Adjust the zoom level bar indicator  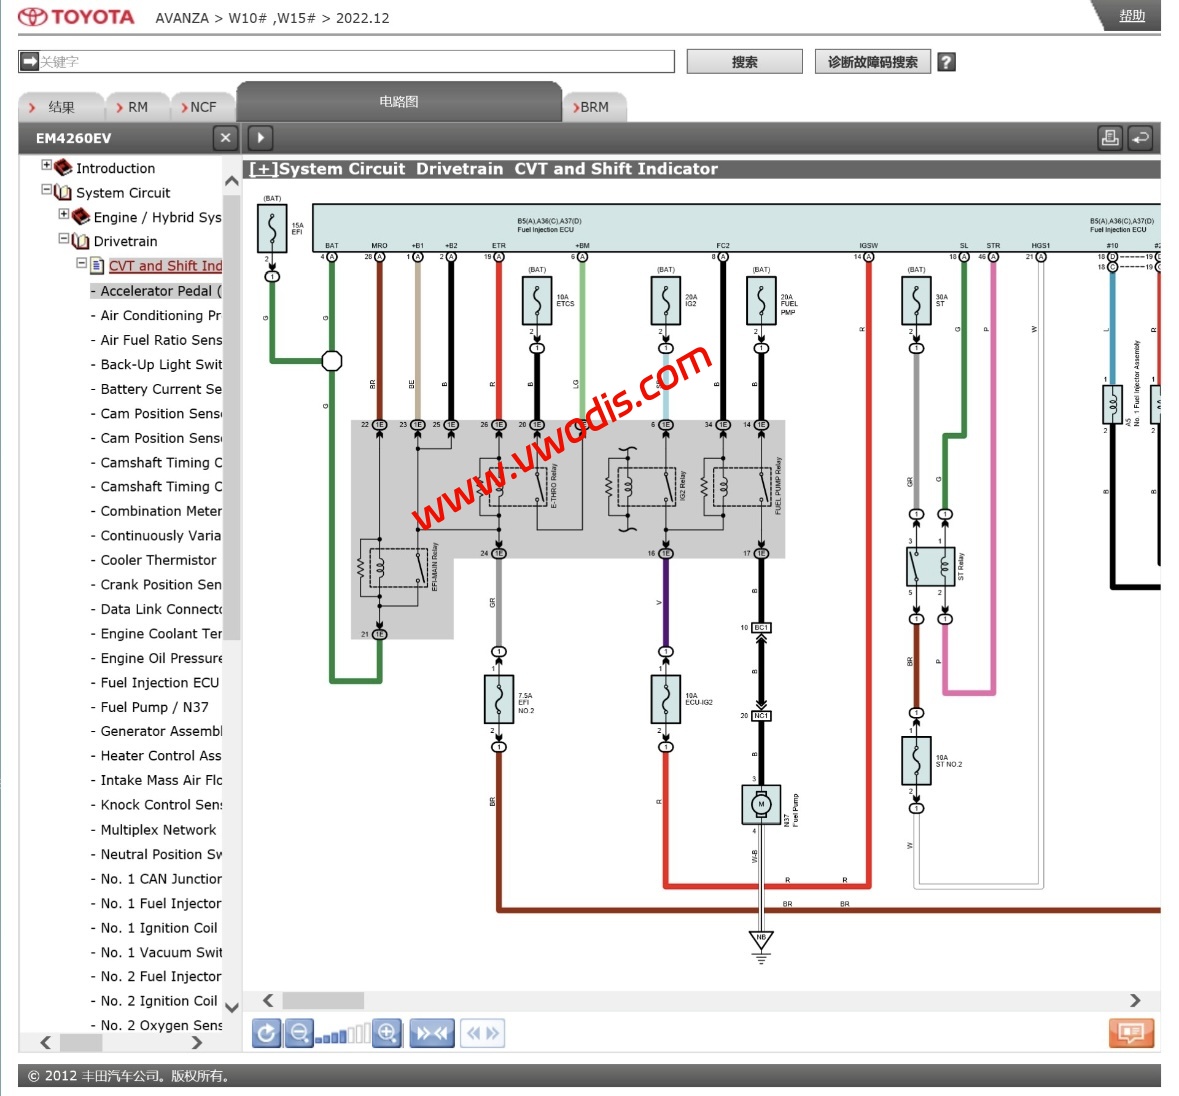click(342, 1035)
